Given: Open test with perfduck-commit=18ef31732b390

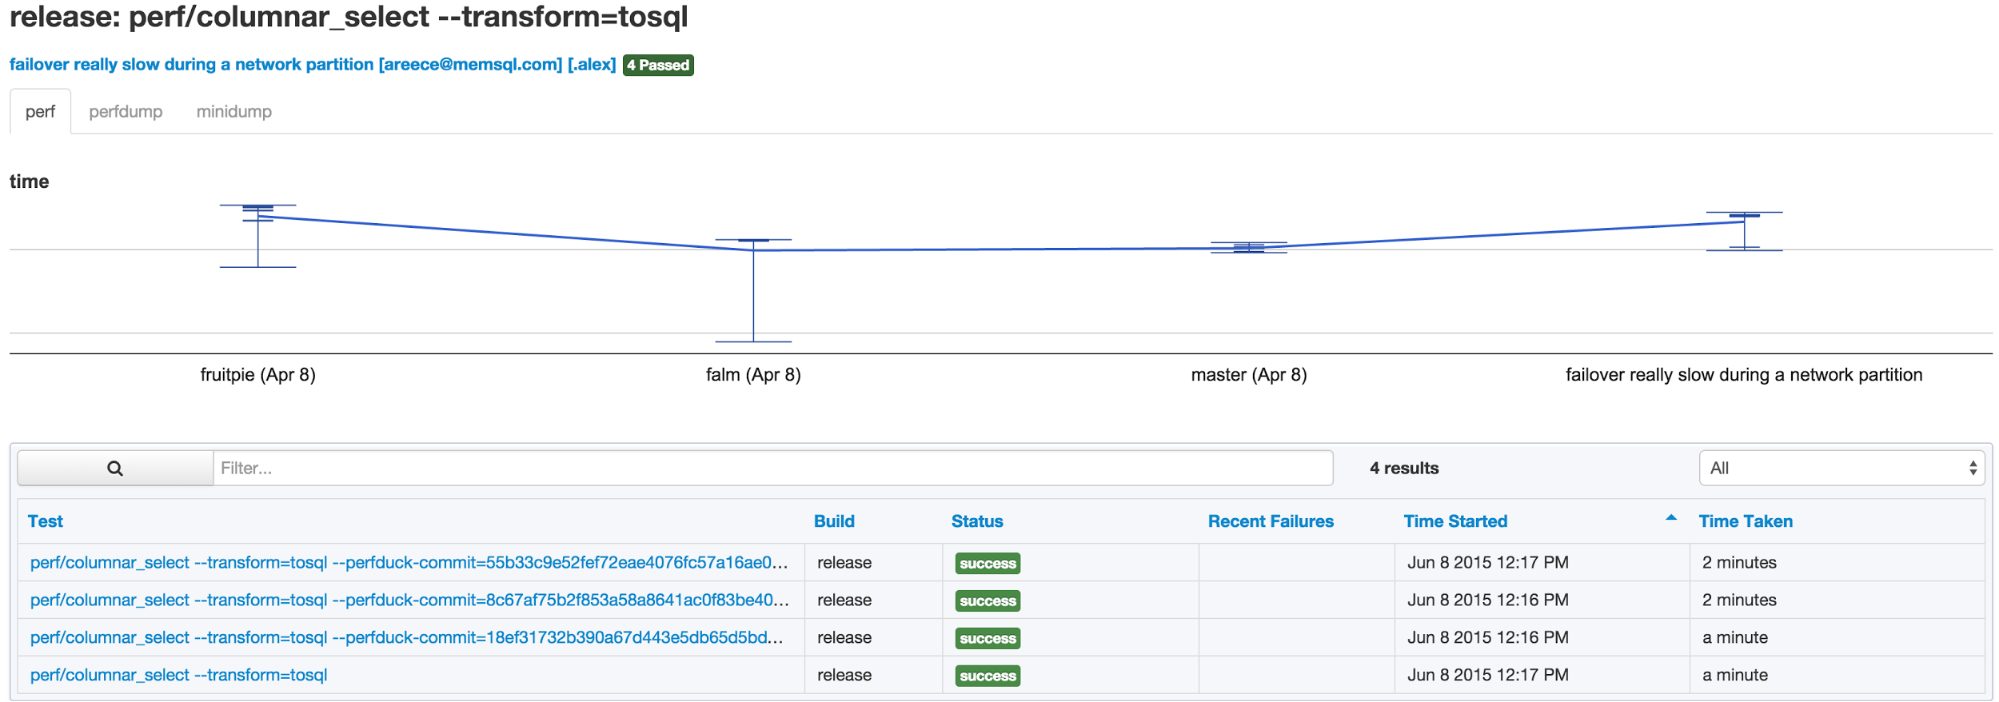Looking at the screenshot, I should pos(407,637).
